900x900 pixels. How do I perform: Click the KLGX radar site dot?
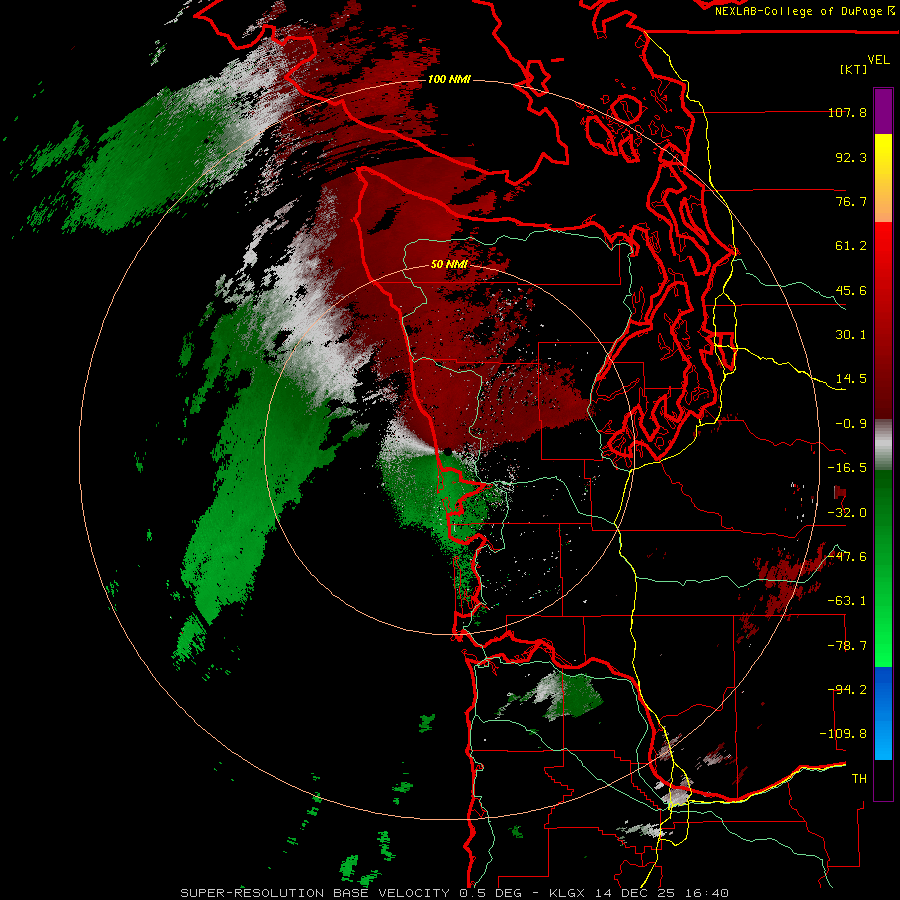coord(447,453)
